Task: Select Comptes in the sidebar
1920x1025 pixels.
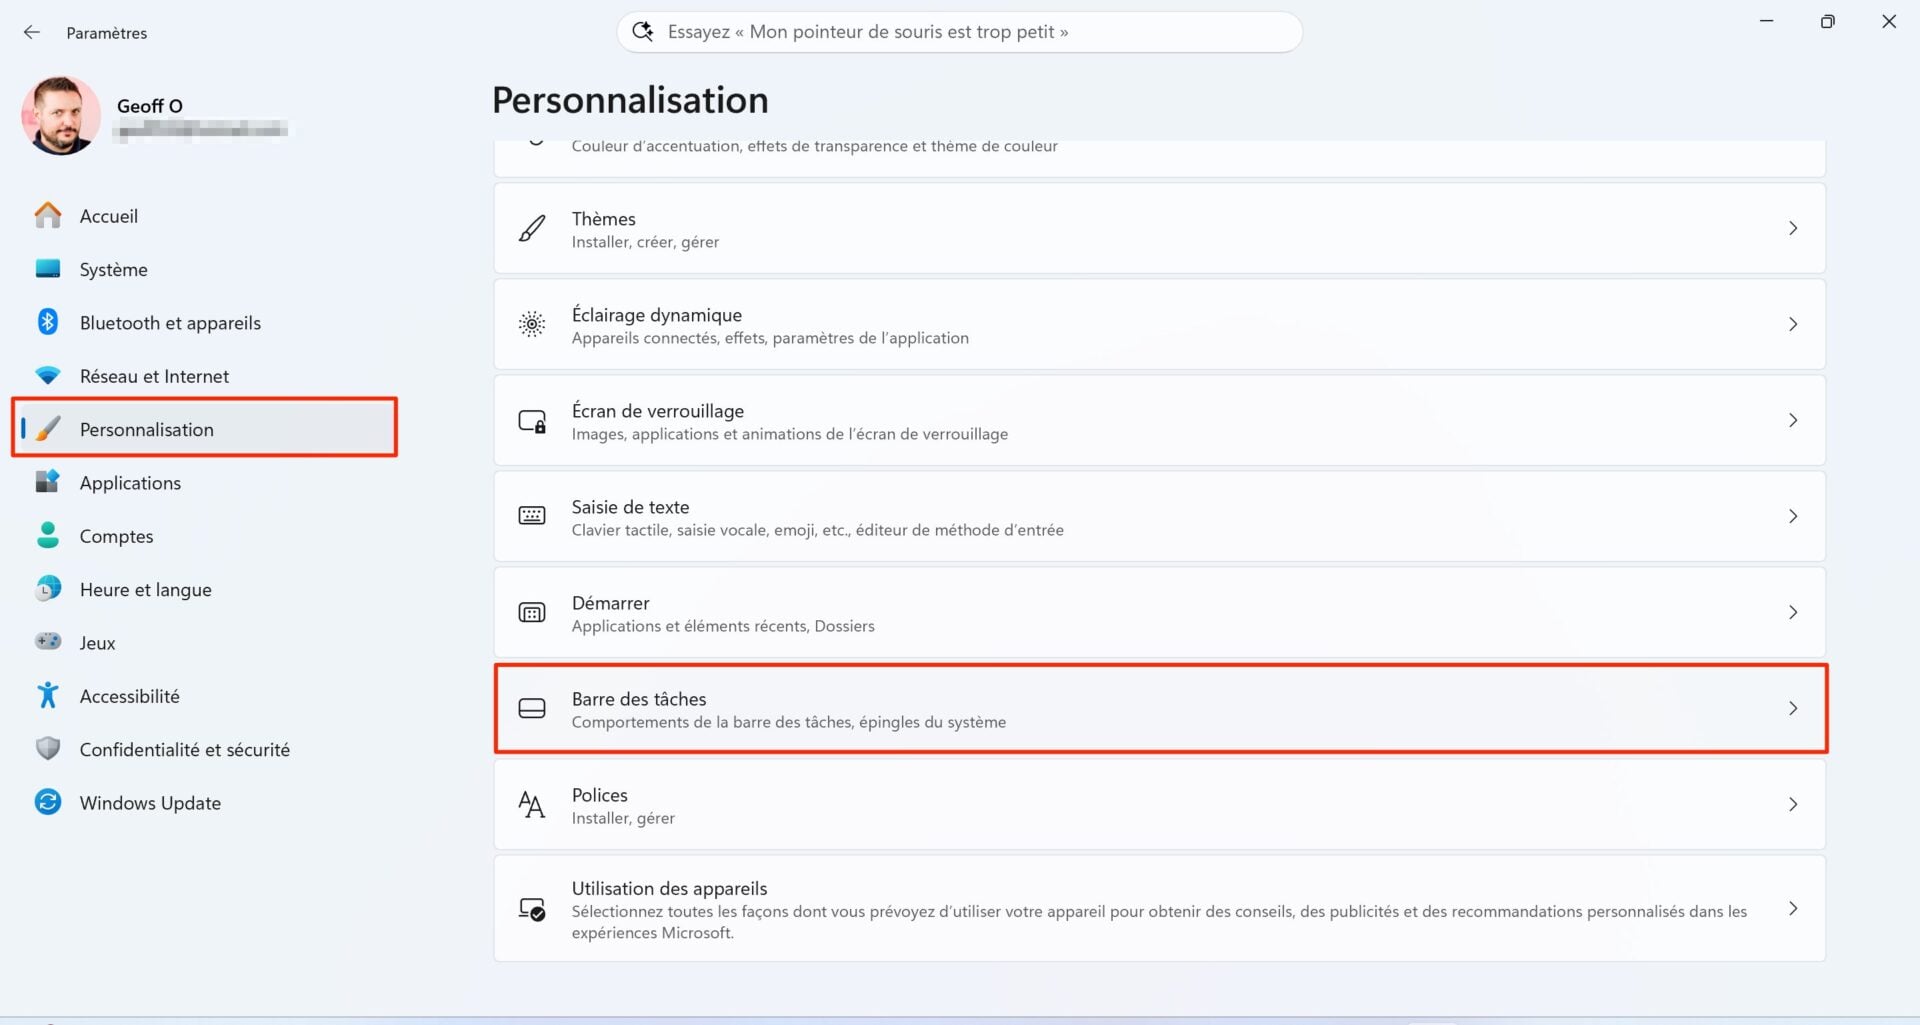Action: point(205,536)
